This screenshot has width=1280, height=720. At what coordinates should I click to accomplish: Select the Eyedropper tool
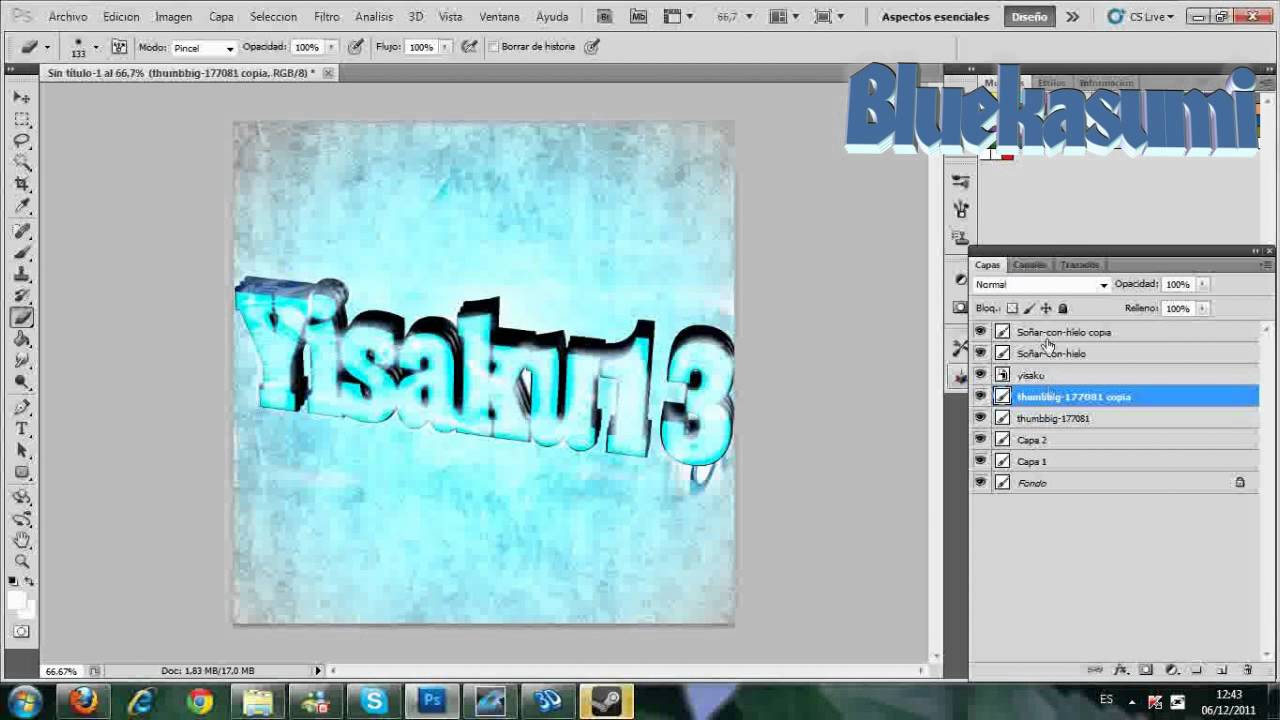[22, 207]
